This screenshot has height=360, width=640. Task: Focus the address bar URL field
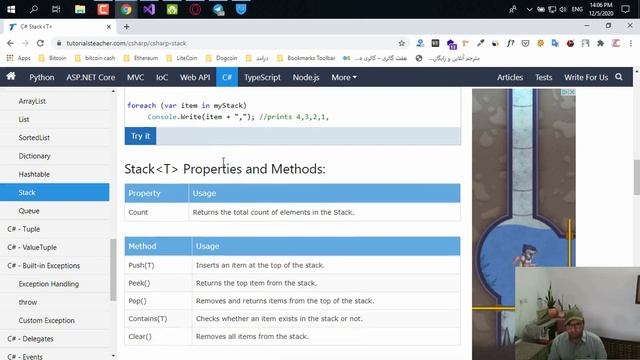coord(229,43)
